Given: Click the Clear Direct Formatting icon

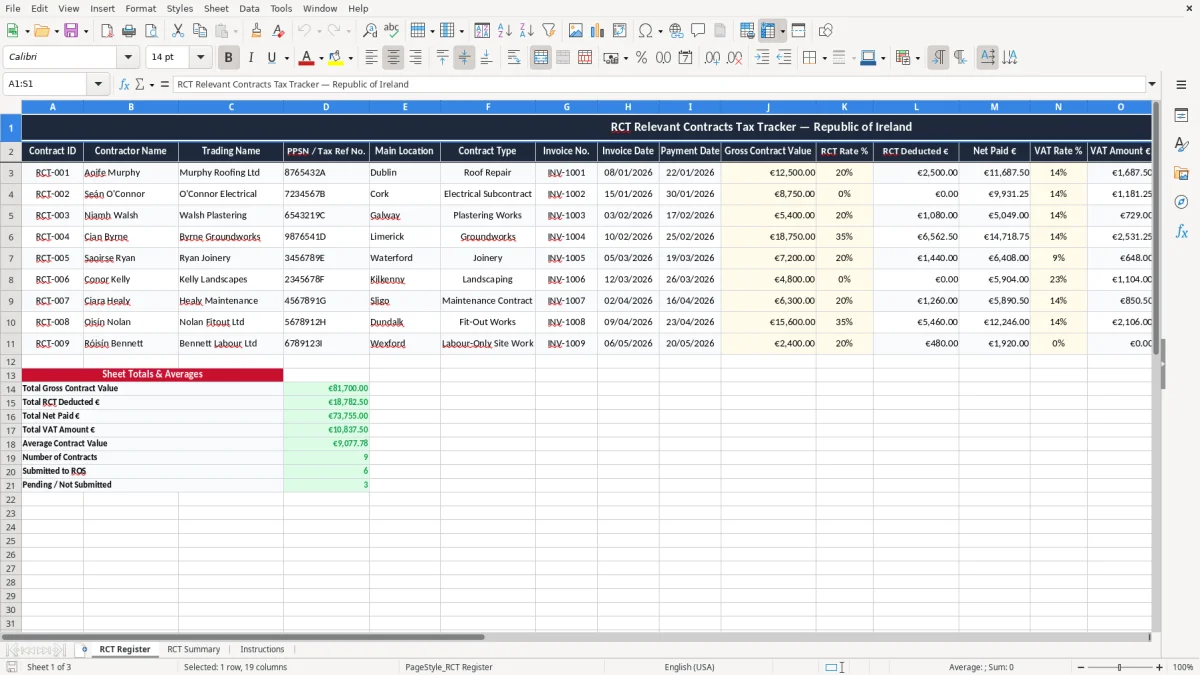Looking at the screenshot, I should pyautogui.click(x=278, y=31).
